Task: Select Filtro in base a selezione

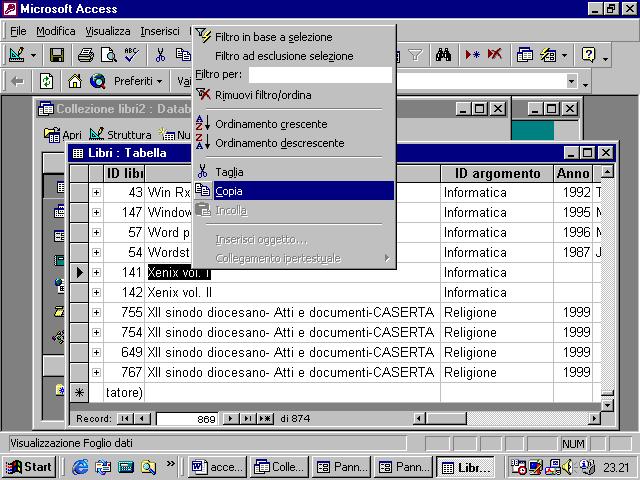Action: [x=294, y=37]
